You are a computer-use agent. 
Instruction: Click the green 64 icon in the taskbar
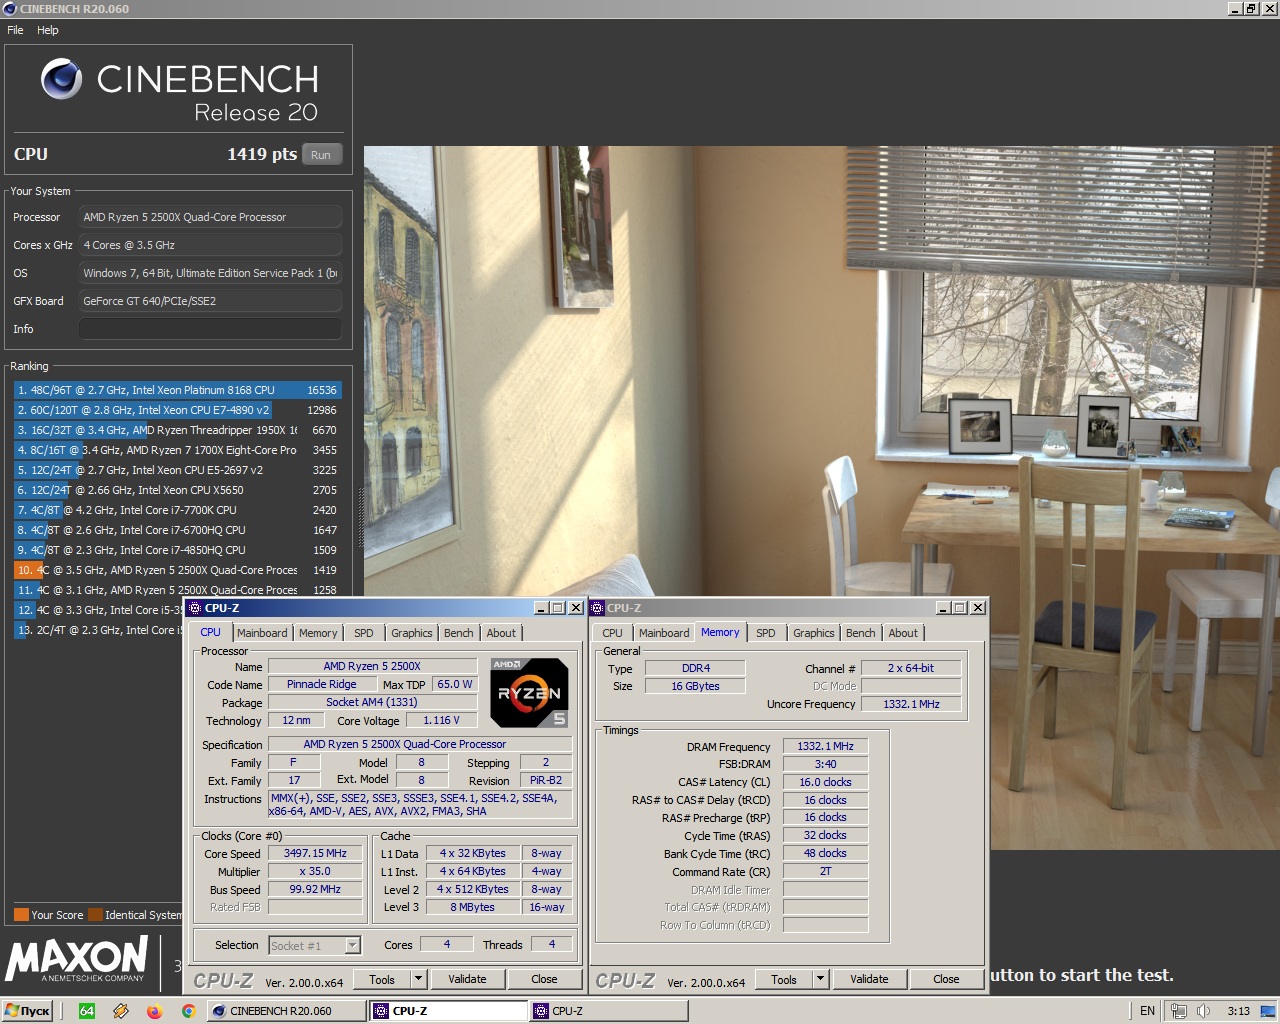pyautogui.click(x=87, y=1011)
